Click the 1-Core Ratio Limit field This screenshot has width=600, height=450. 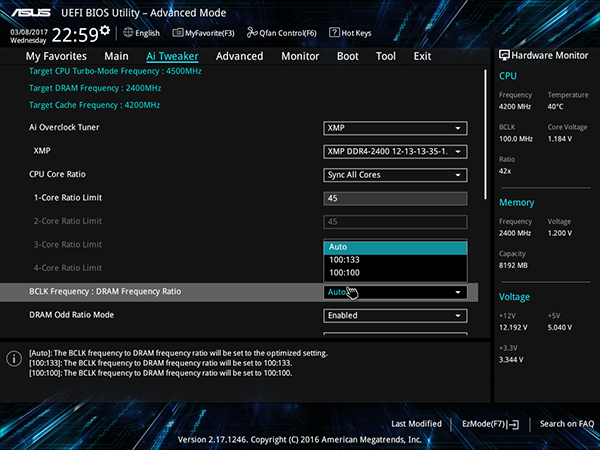tap(395, 199)
